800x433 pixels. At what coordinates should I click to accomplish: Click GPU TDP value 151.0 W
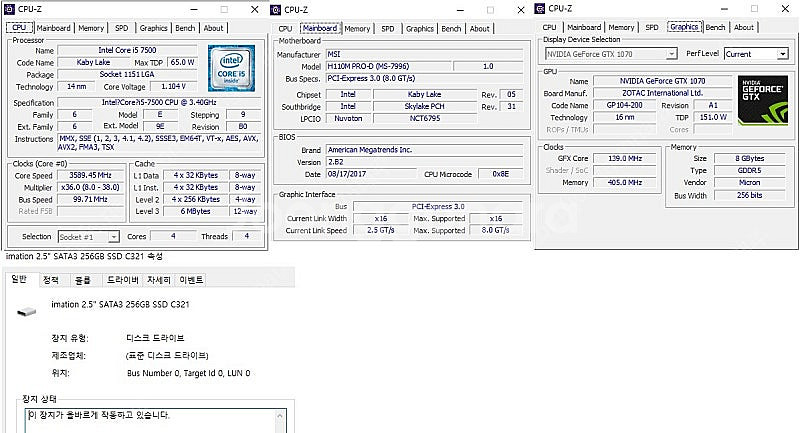713,117
